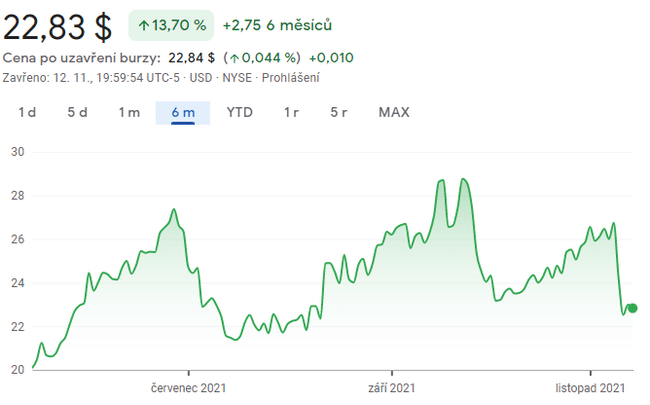The width and height of the screenshot is (650, 405).
Task: Click the září 2021 axis label
Action: [x=391, y=387]
